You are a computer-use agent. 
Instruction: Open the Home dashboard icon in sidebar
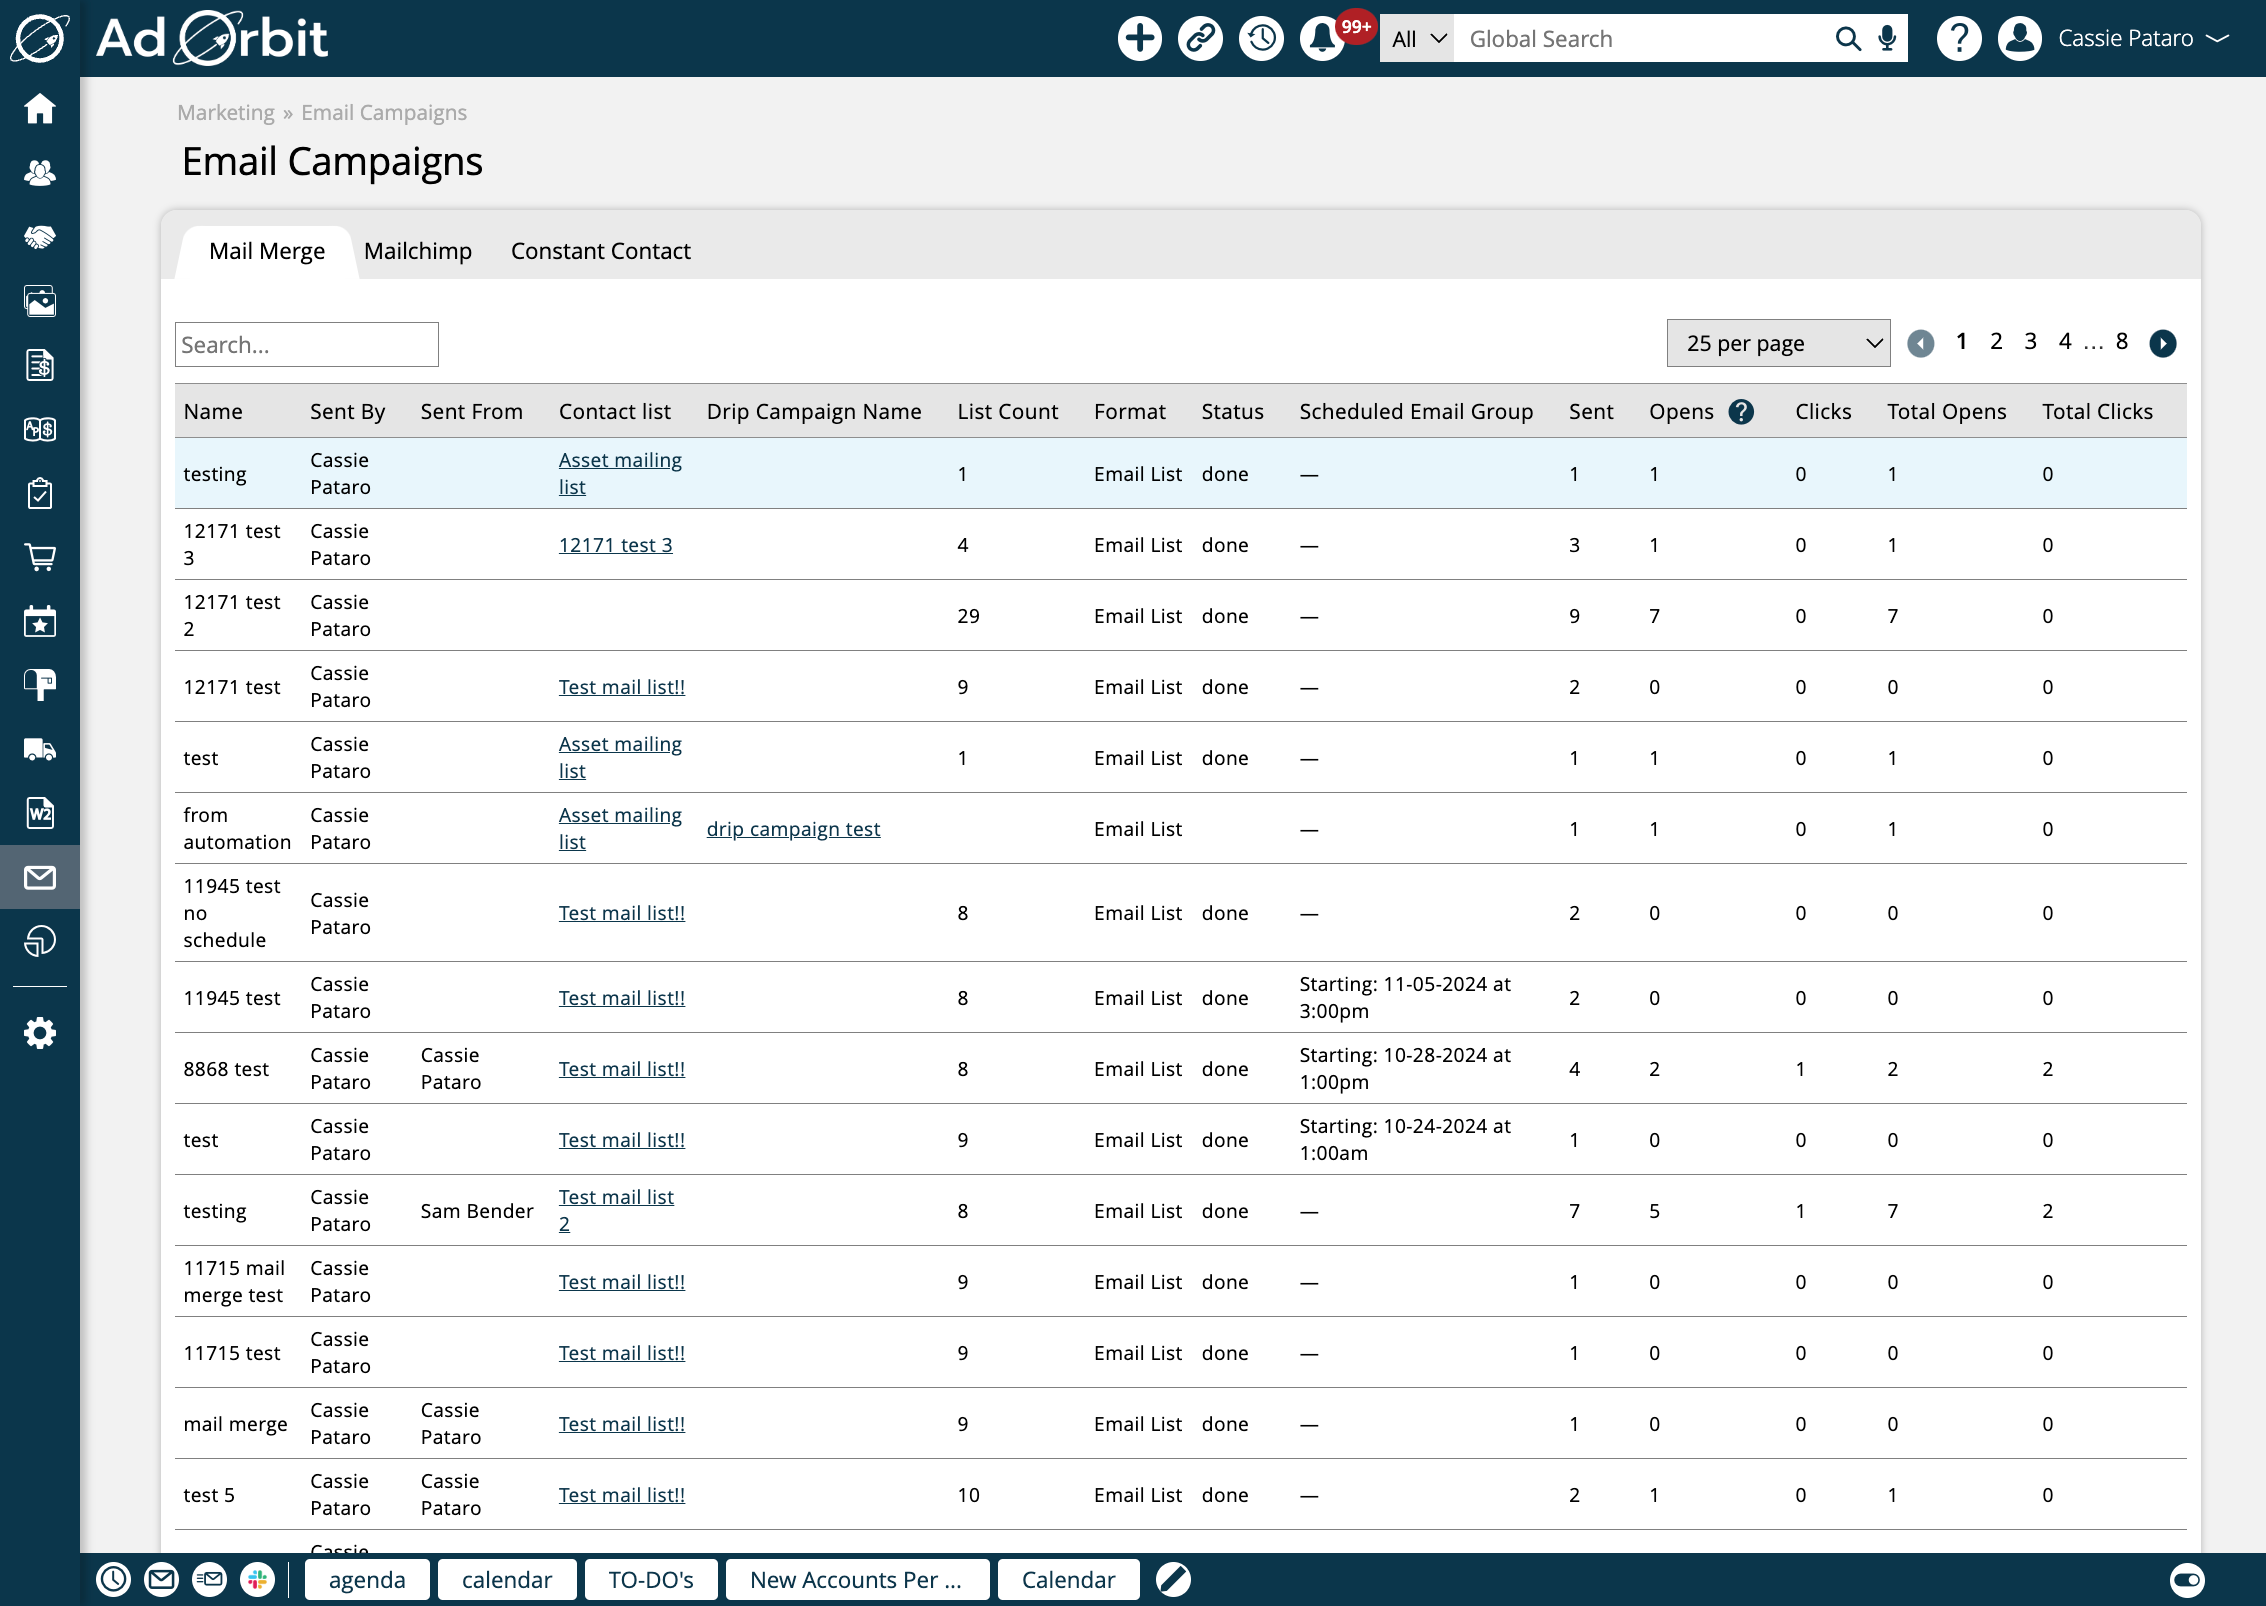tap(40, 108)
